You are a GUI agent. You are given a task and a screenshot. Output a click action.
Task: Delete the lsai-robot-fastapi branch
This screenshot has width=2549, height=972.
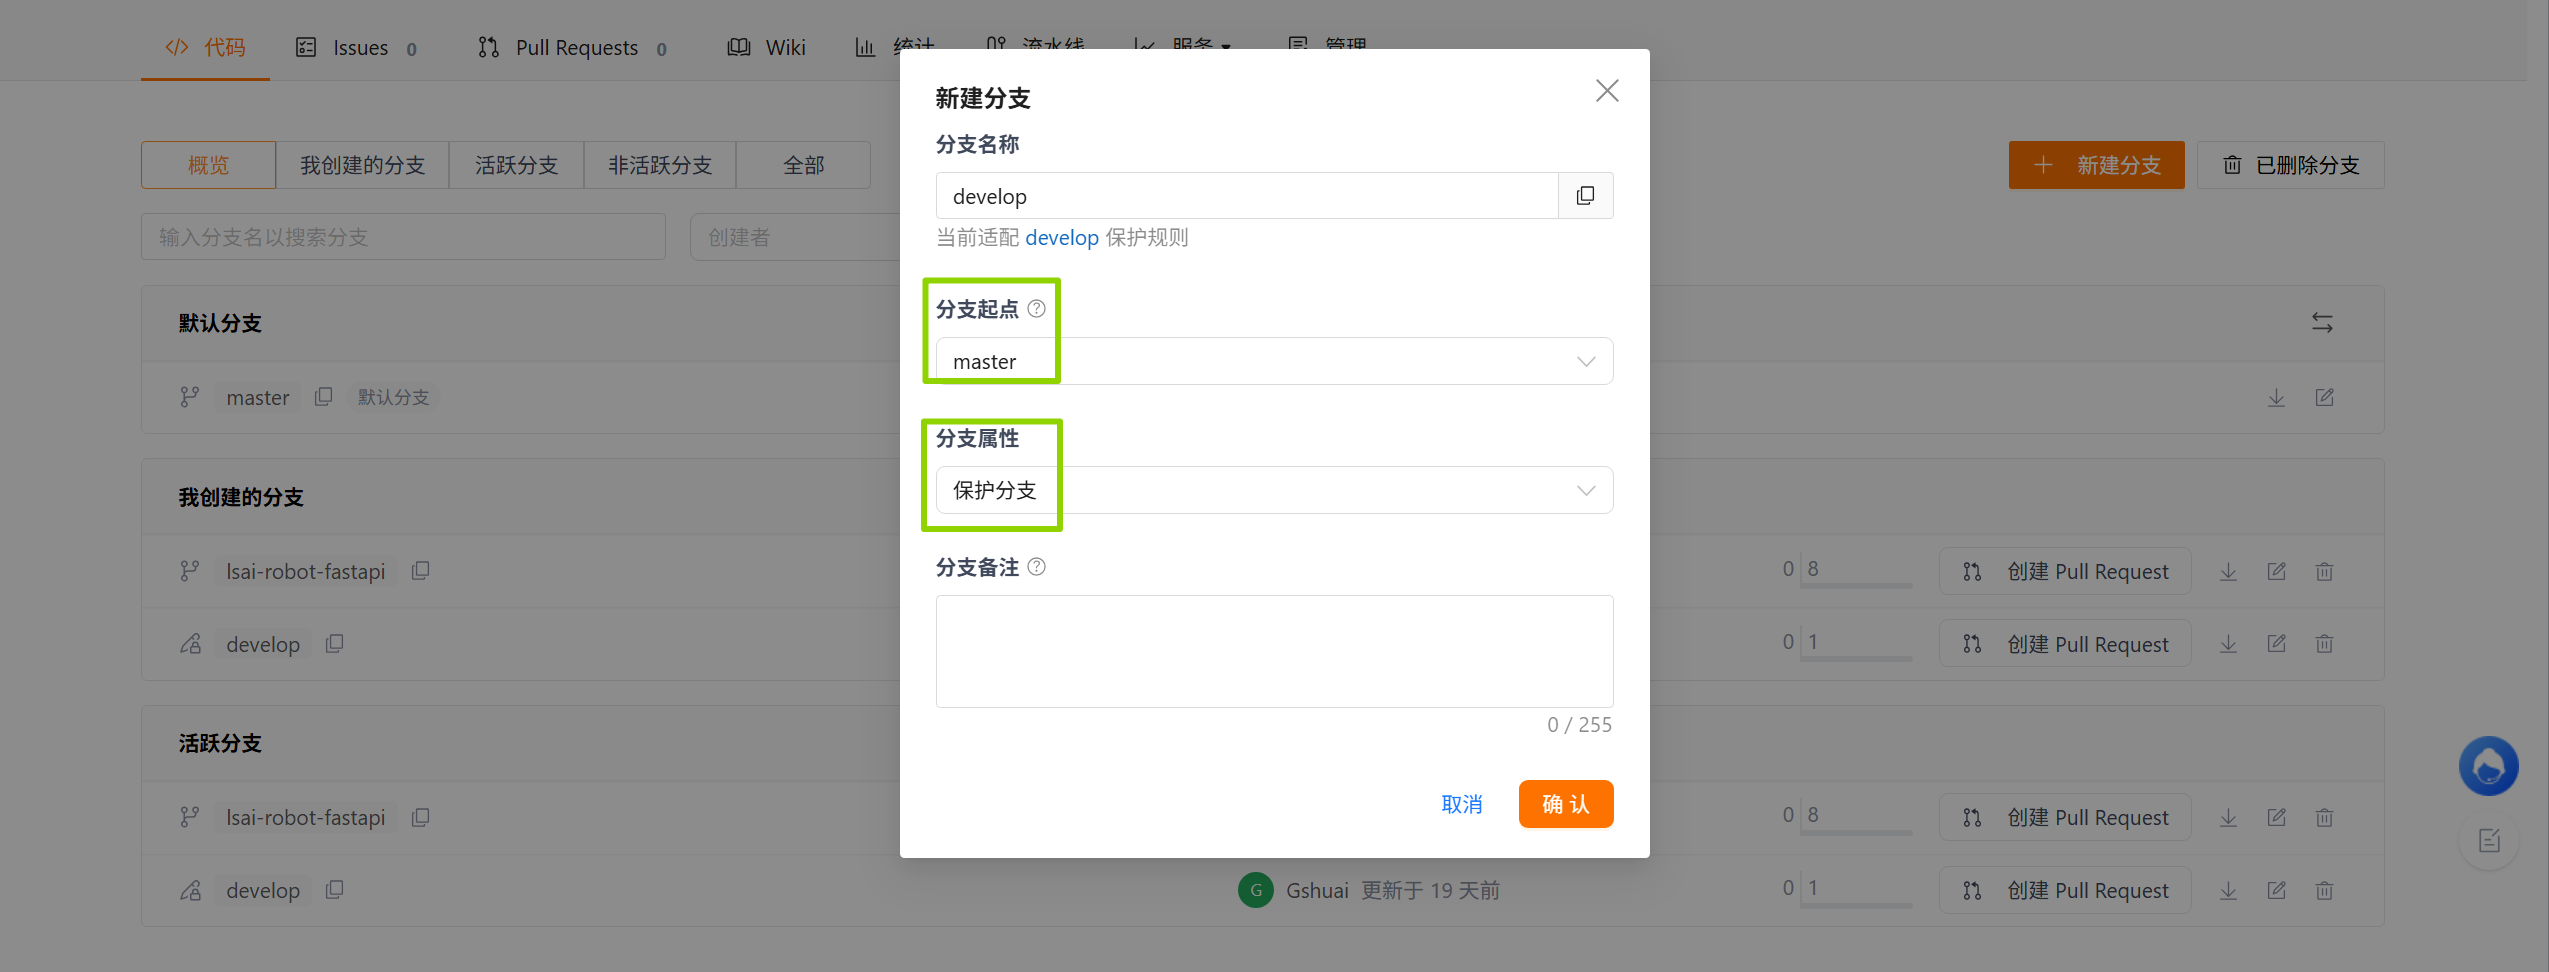[2324, 570]
